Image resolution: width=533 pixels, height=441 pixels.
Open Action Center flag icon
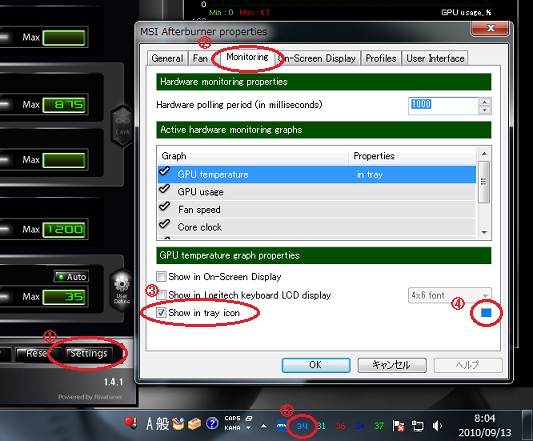click(398, 426)
